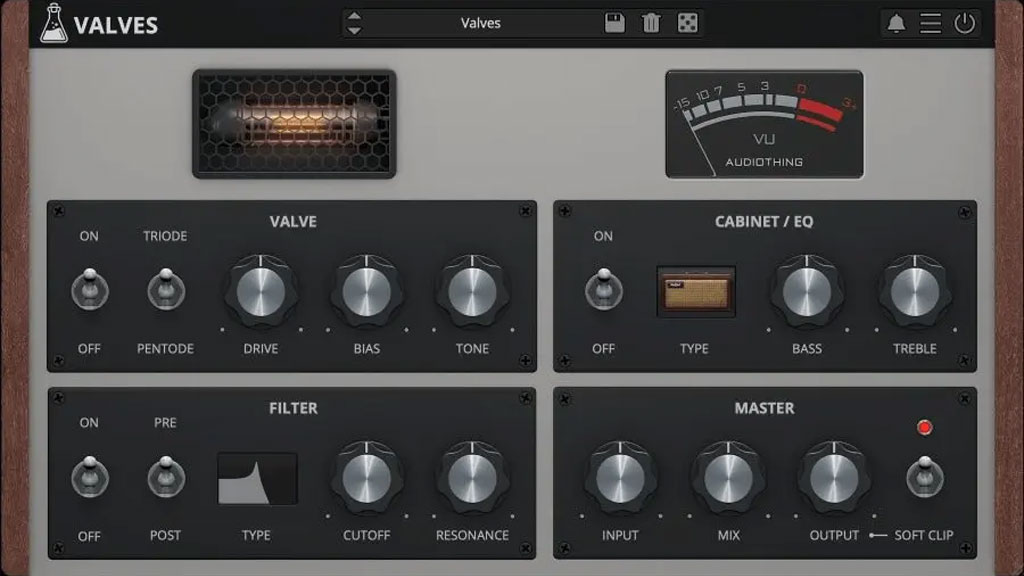The height and width of the screenshot is (576, 1024).
Task: Click the FILTER heading
Action: [x=293, y=409]
